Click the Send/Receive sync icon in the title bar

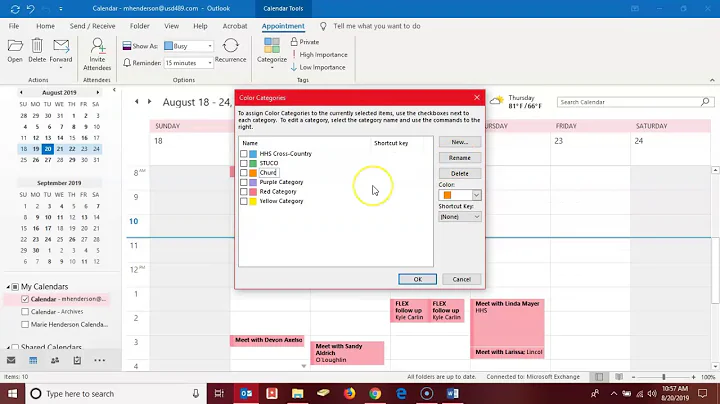pos(15,9)
